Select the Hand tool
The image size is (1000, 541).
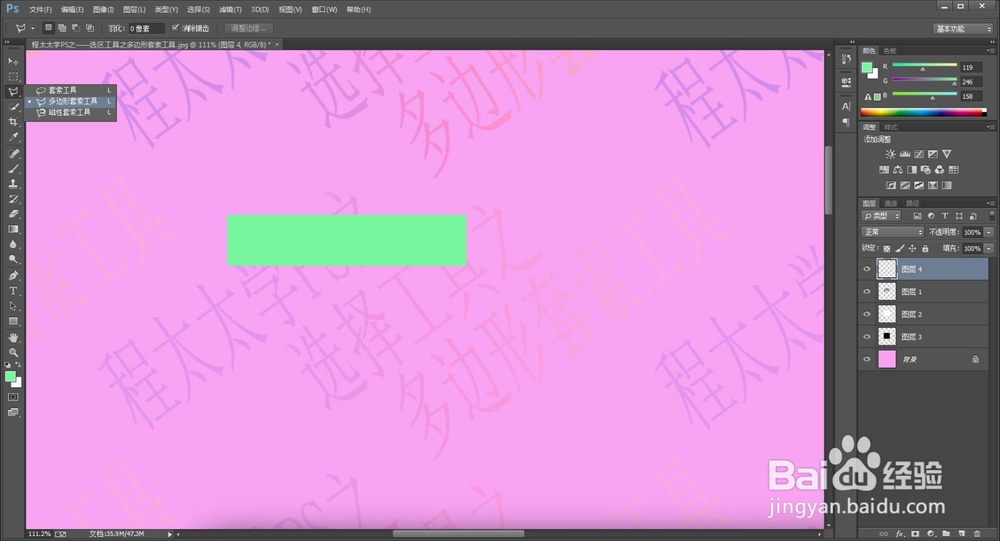[13, 337]
